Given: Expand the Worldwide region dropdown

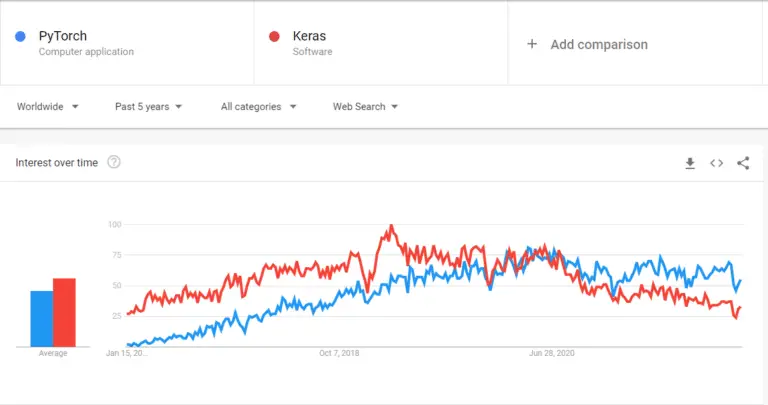Looking at the screenshot, I should (x=48, y=107).
